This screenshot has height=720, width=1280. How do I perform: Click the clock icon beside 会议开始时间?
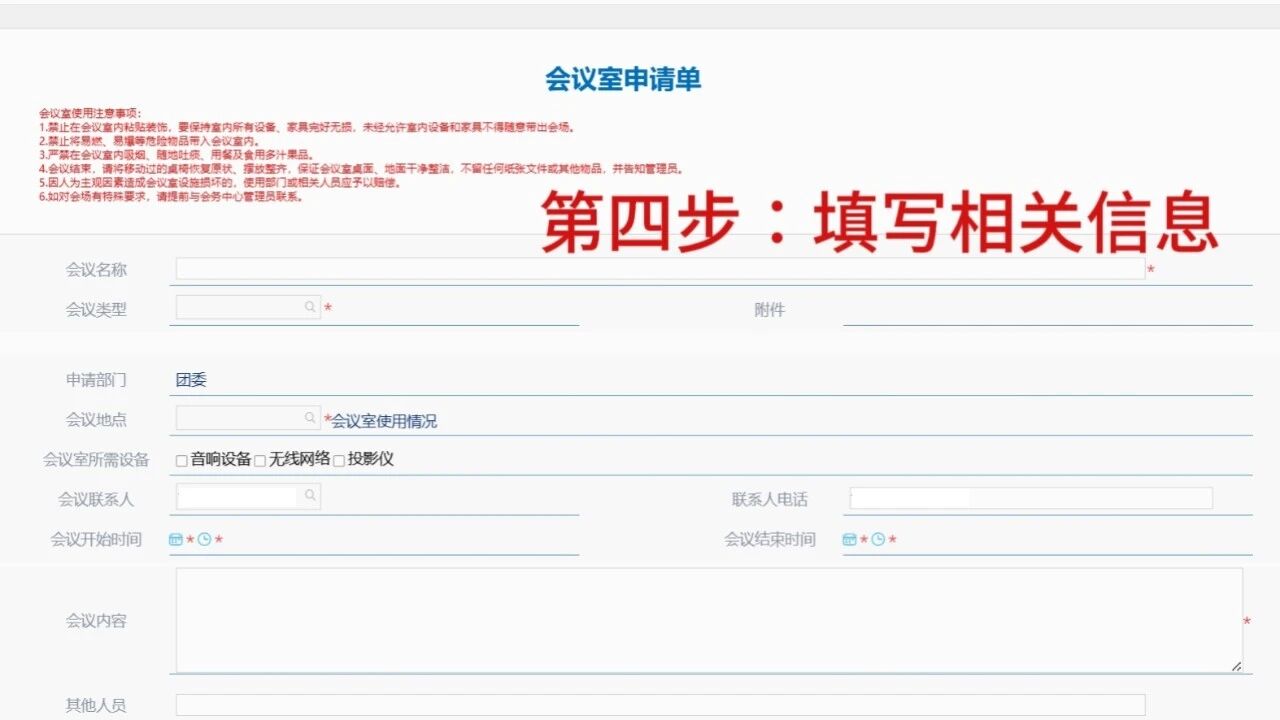pyautogui.click(x=203, y=539)
